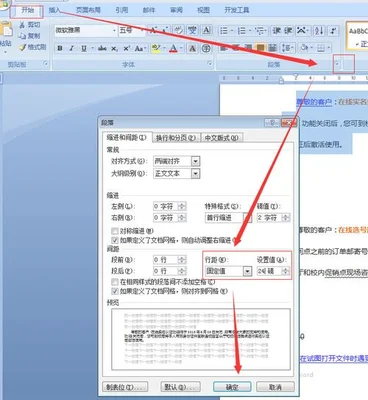This screenshot has width=368, height=400.
Task: Apply strikethrough (abc) formatting
Action: 102,48
